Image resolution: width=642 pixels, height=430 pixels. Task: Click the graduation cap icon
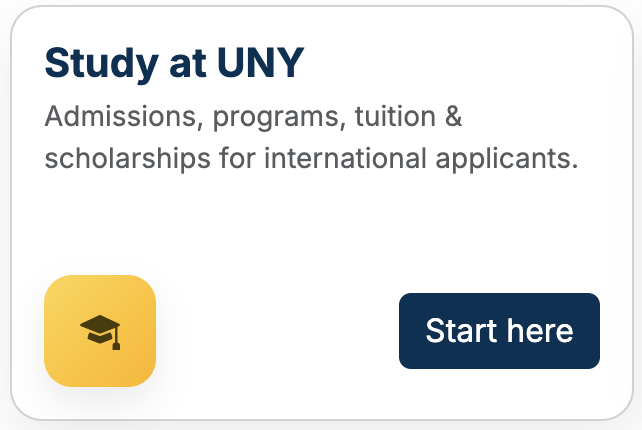tap(100, 330)
